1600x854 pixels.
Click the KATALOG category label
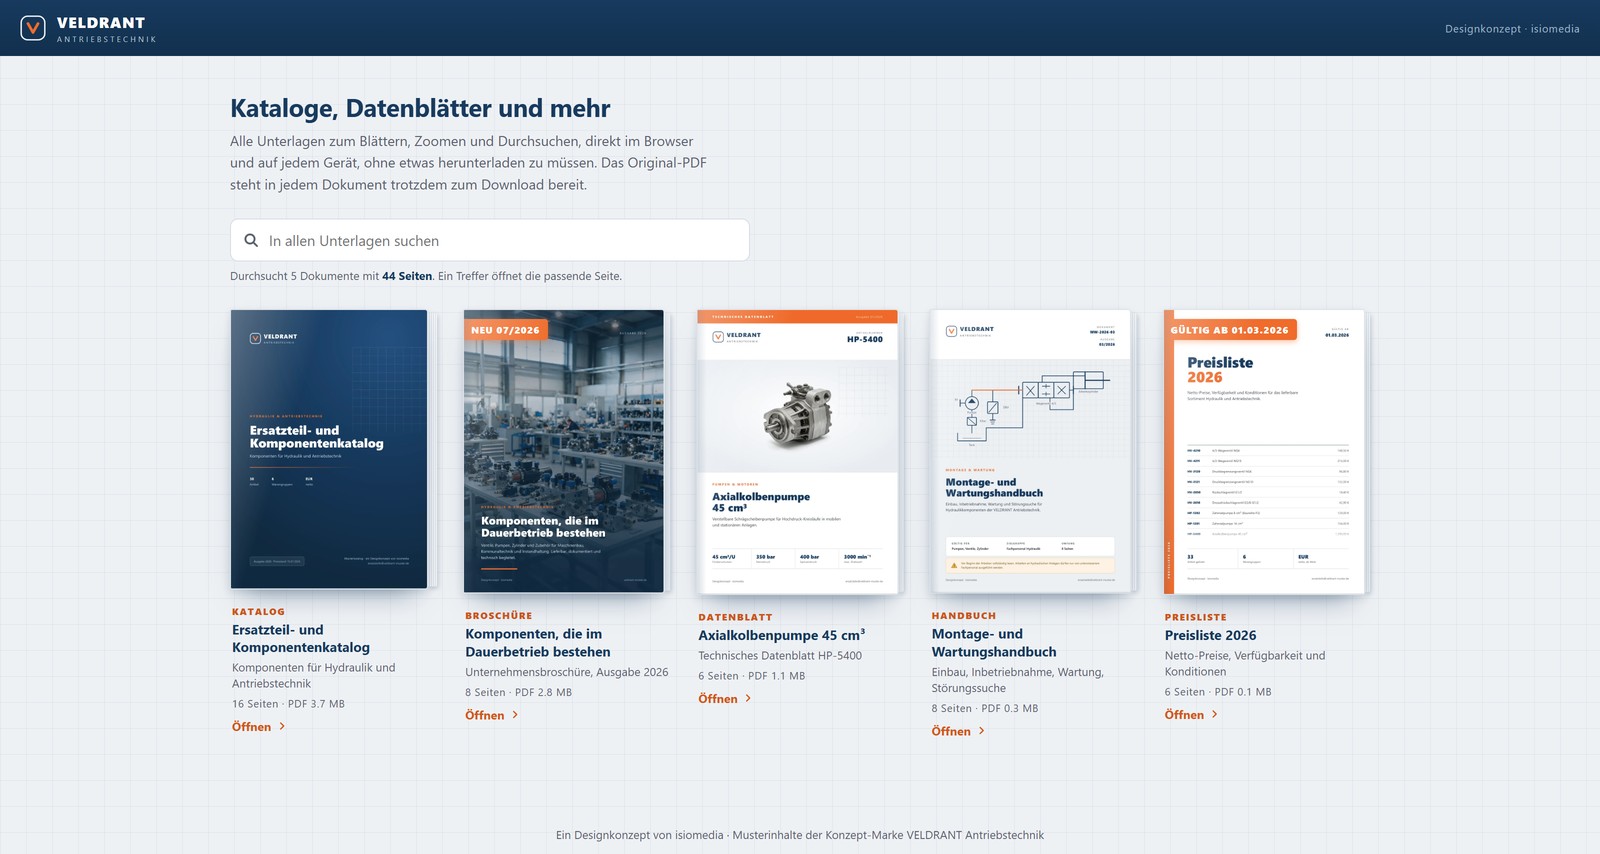point(258,612)
